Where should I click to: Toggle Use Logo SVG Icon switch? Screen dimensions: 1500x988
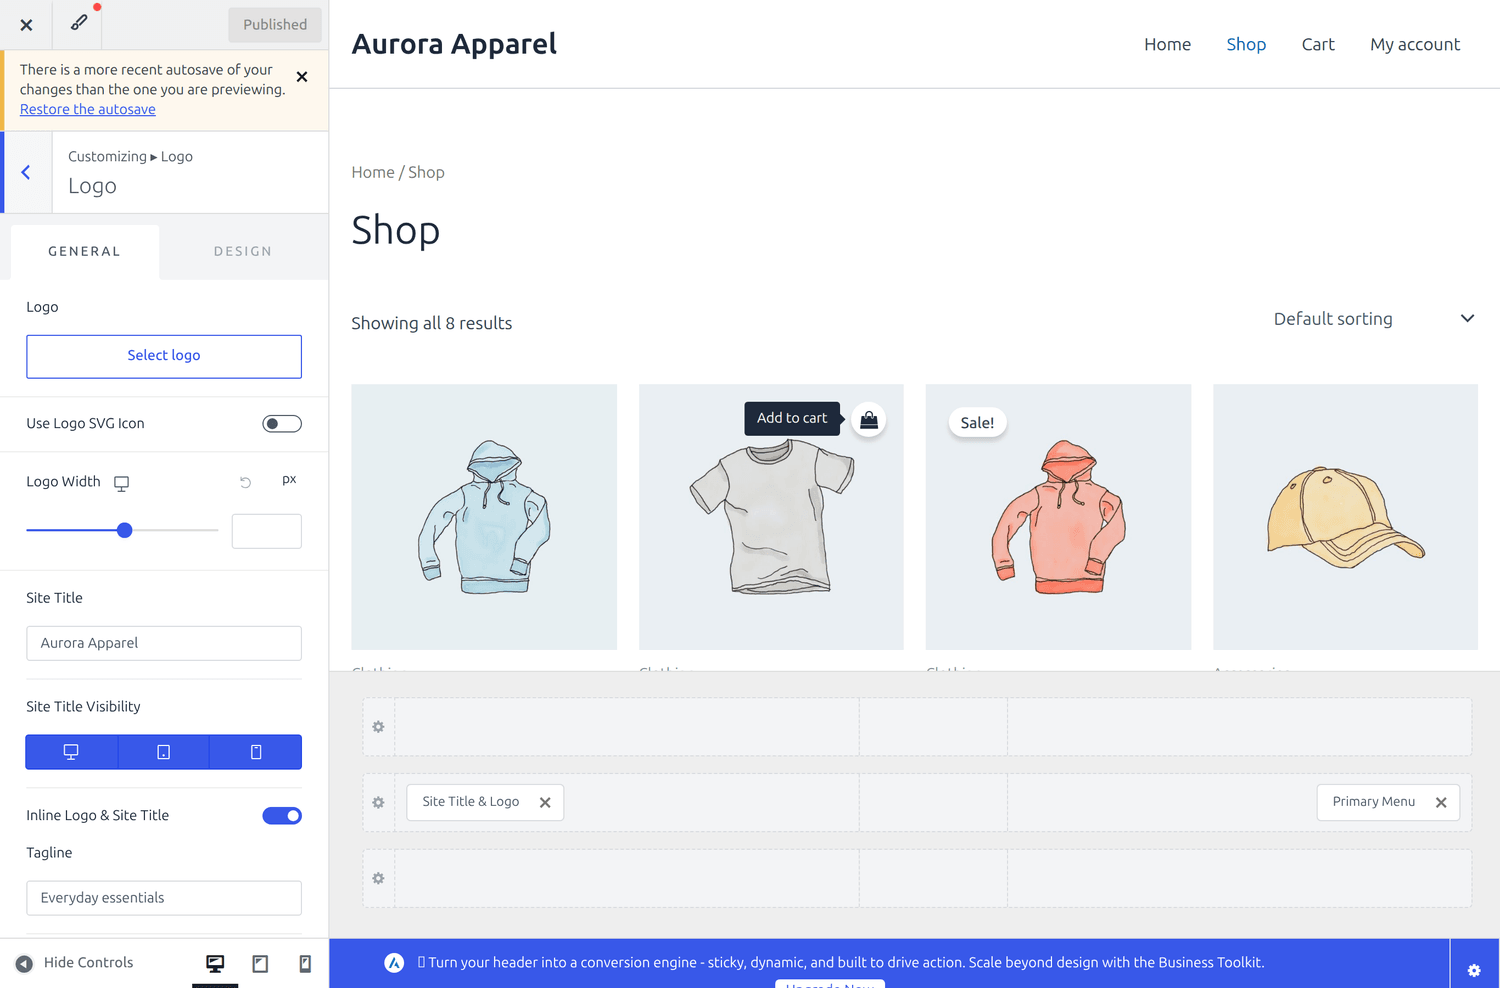pos(282,424)
